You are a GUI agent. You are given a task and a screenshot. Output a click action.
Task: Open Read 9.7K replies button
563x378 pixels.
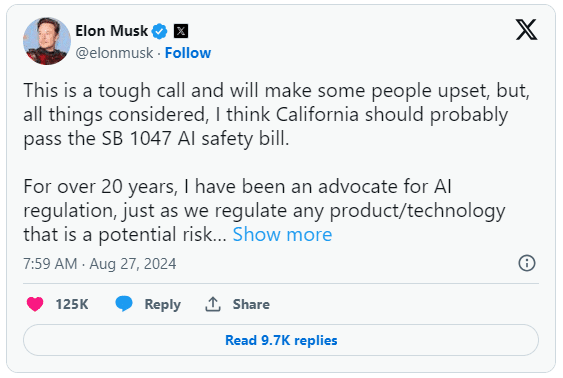[281, 340]
